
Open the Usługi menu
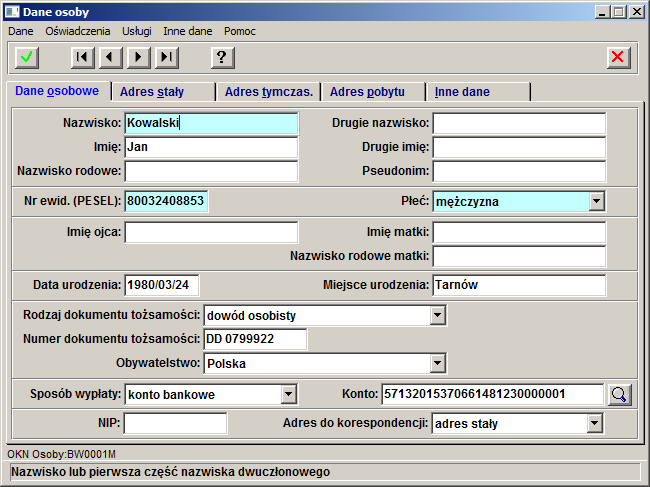(x=137, y=31)
